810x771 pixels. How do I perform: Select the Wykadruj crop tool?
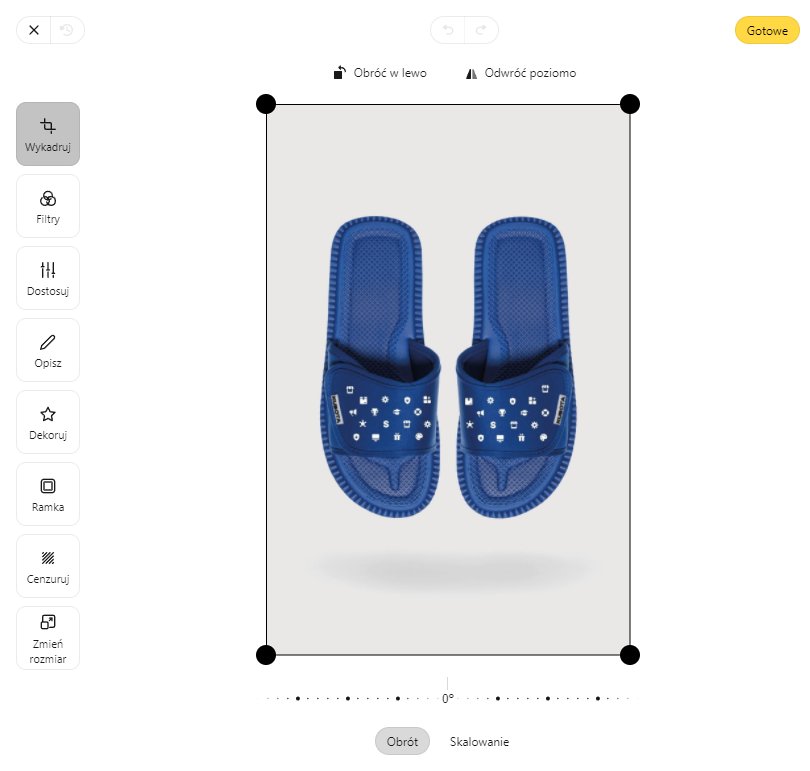(48, 134)
